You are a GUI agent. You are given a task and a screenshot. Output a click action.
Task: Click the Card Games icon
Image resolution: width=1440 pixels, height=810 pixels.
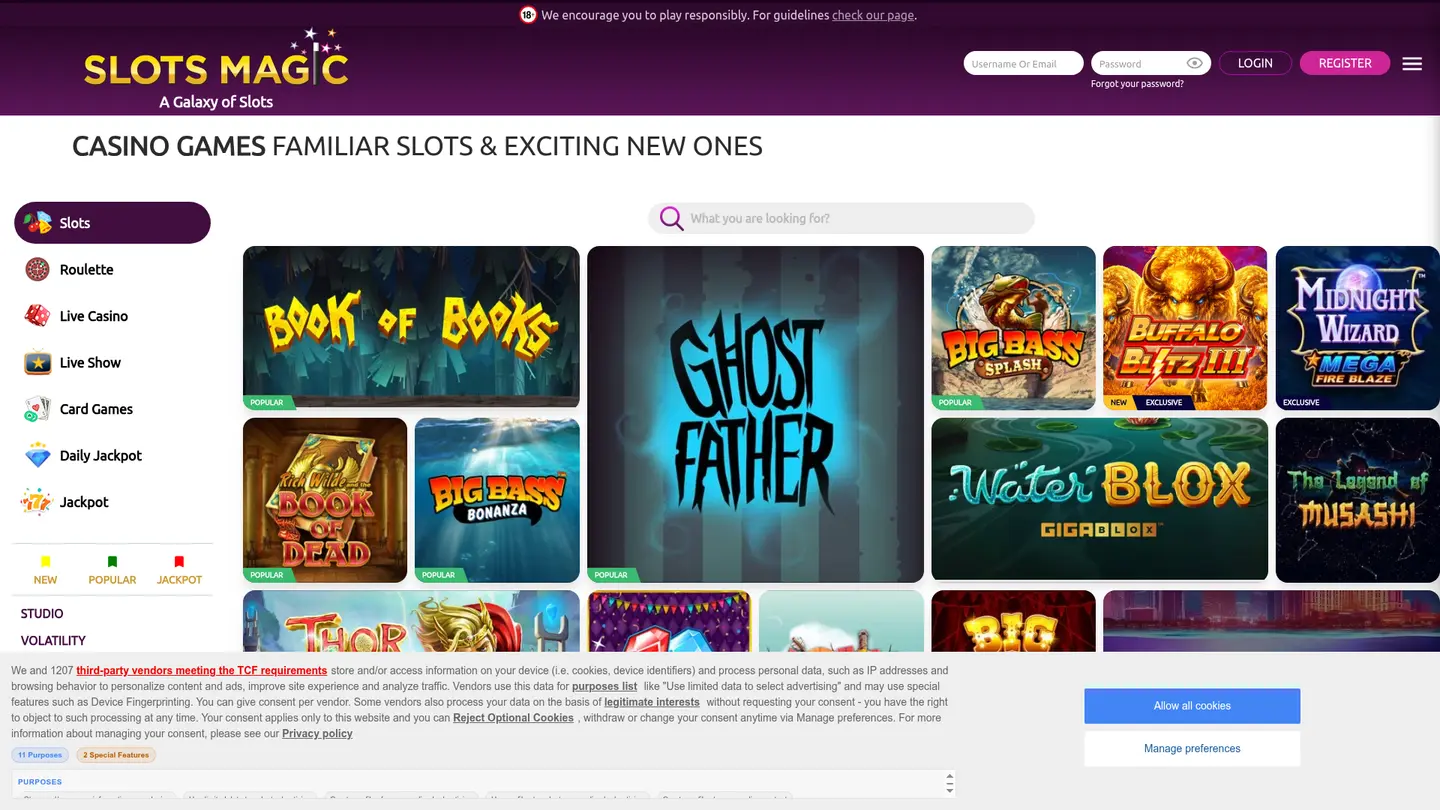click(x=37, y=409)
